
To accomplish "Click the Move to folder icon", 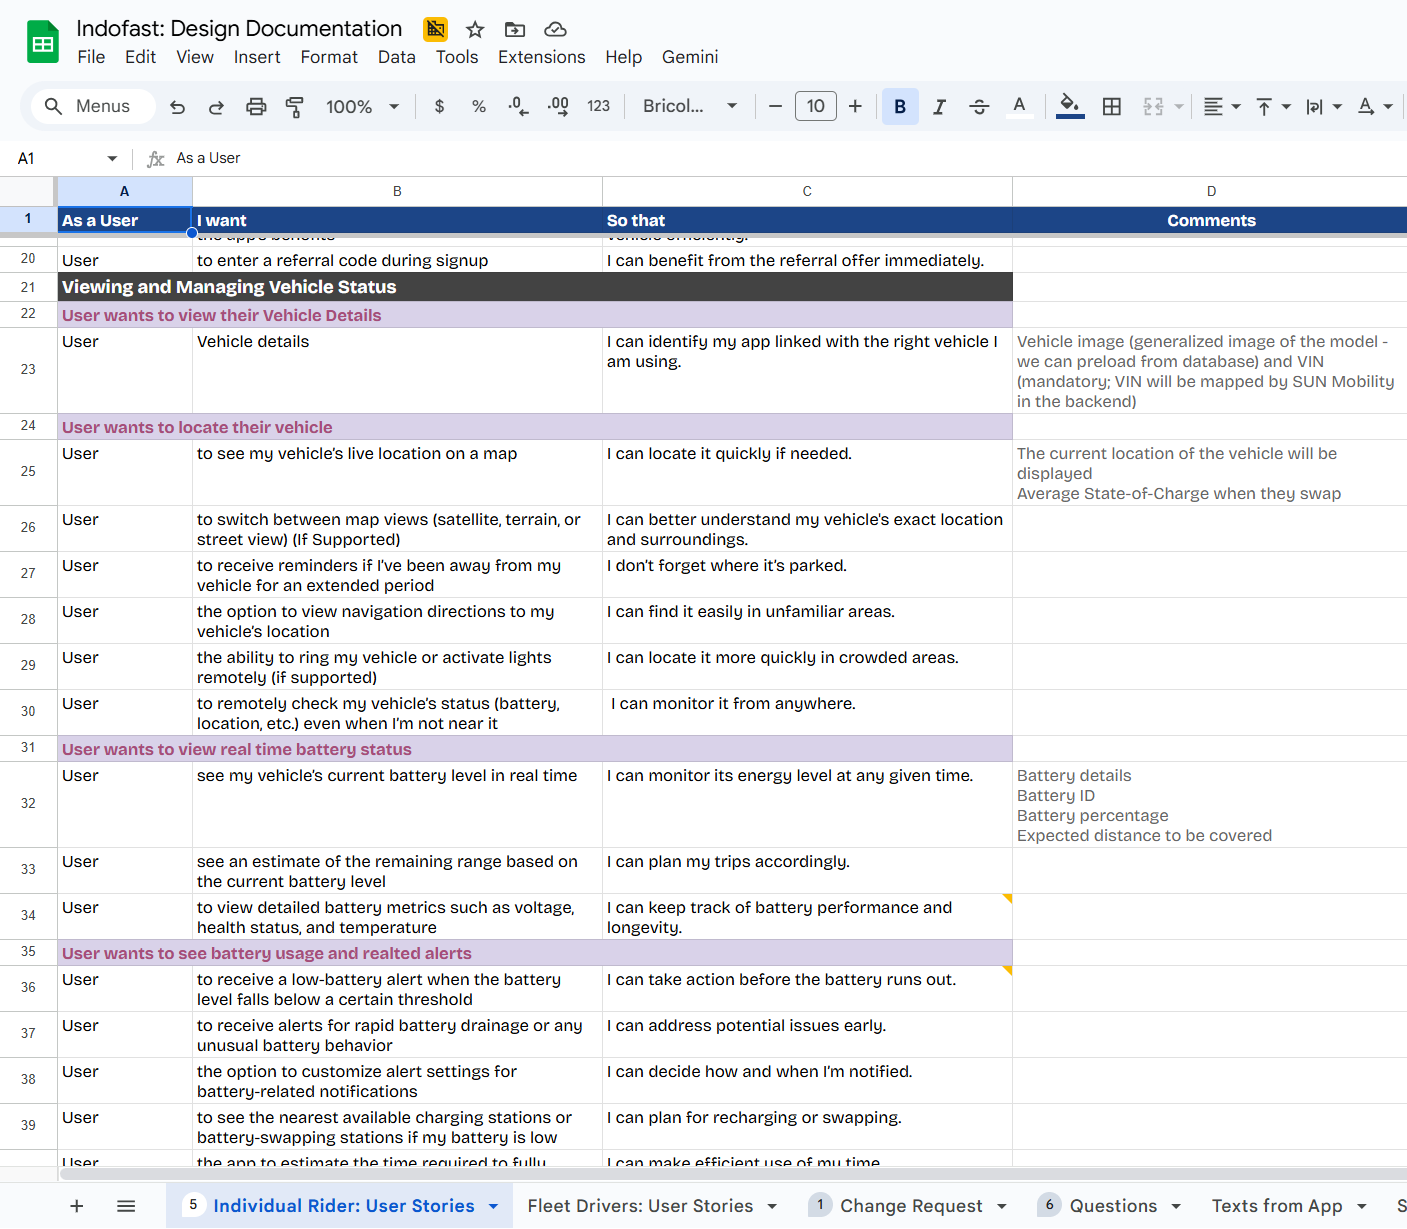I will (515, 30).
